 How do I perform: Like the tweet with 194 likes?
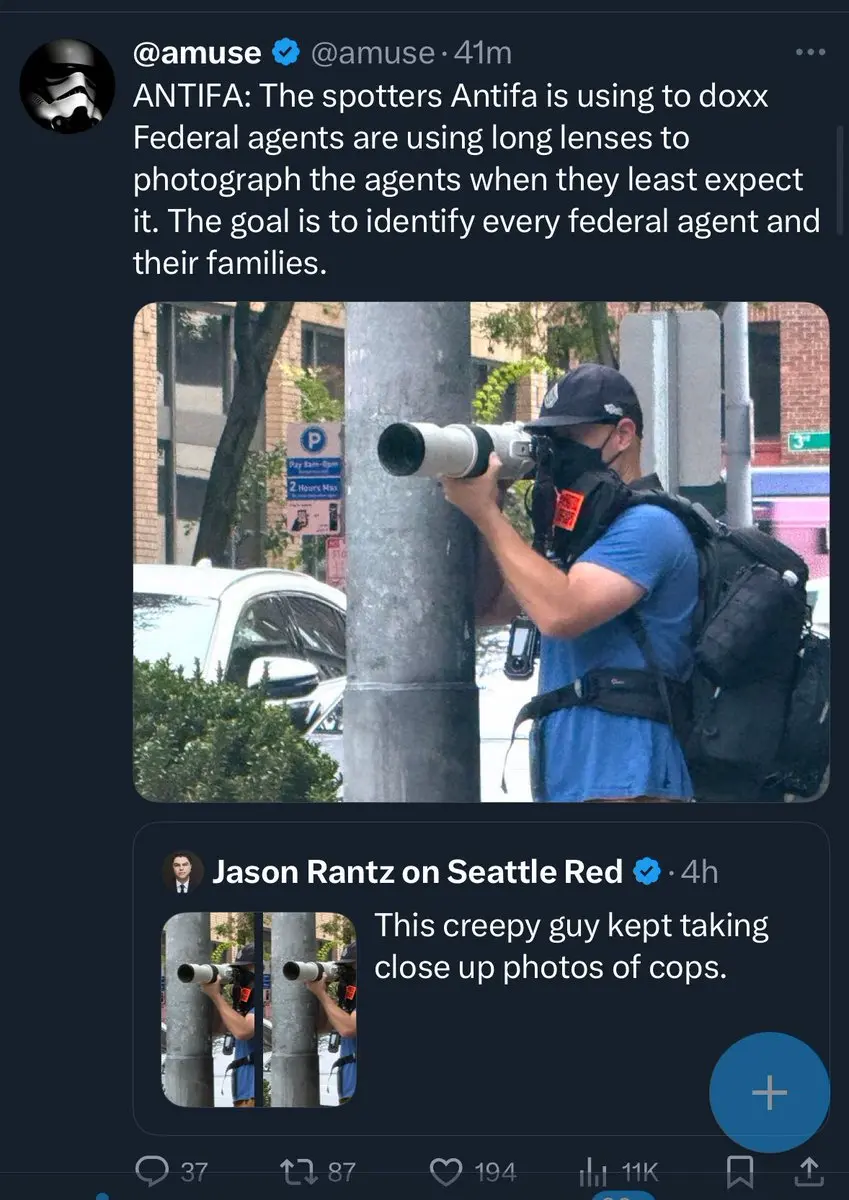point(473,1171)
